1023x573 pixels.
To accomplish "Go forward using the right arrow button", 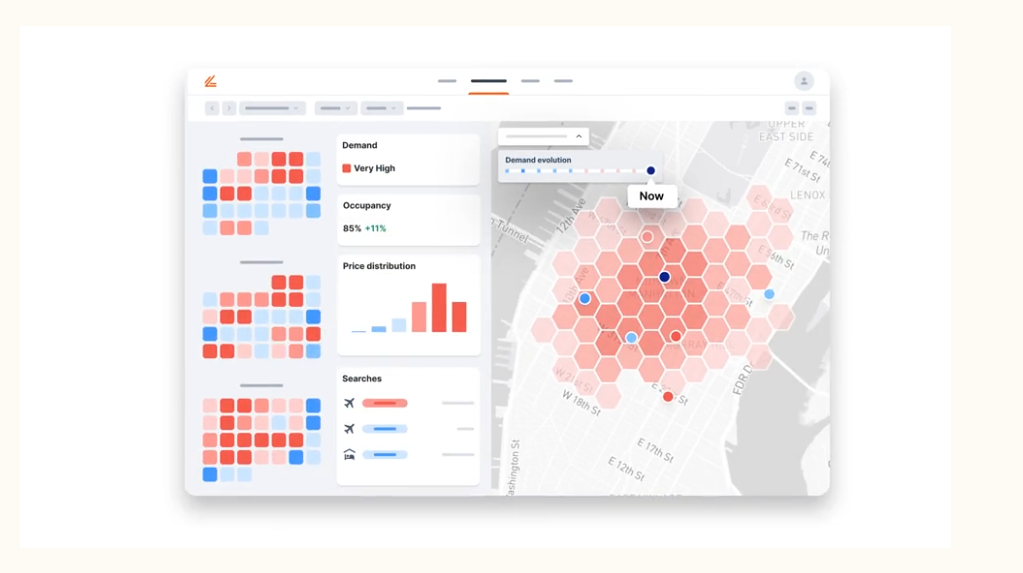I will [229, 108].
